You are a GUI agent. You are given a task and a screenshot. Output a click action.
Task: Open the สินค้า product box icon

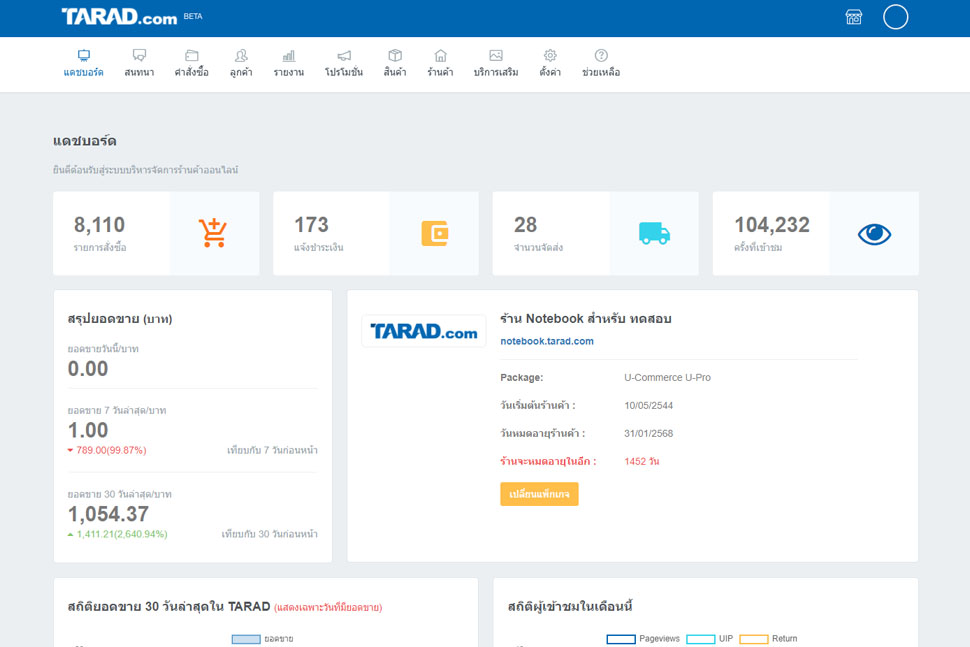coord(395,56)
